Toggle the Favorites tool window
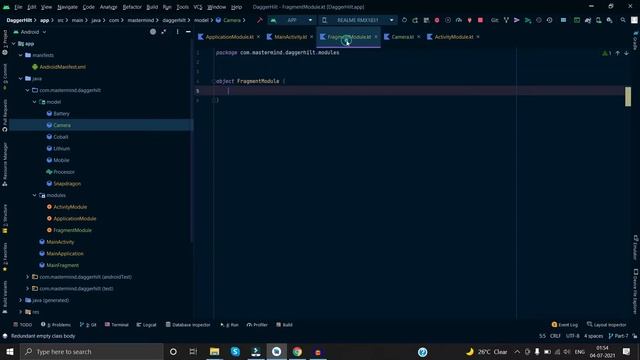640x360 pixels. coord(5,257)
